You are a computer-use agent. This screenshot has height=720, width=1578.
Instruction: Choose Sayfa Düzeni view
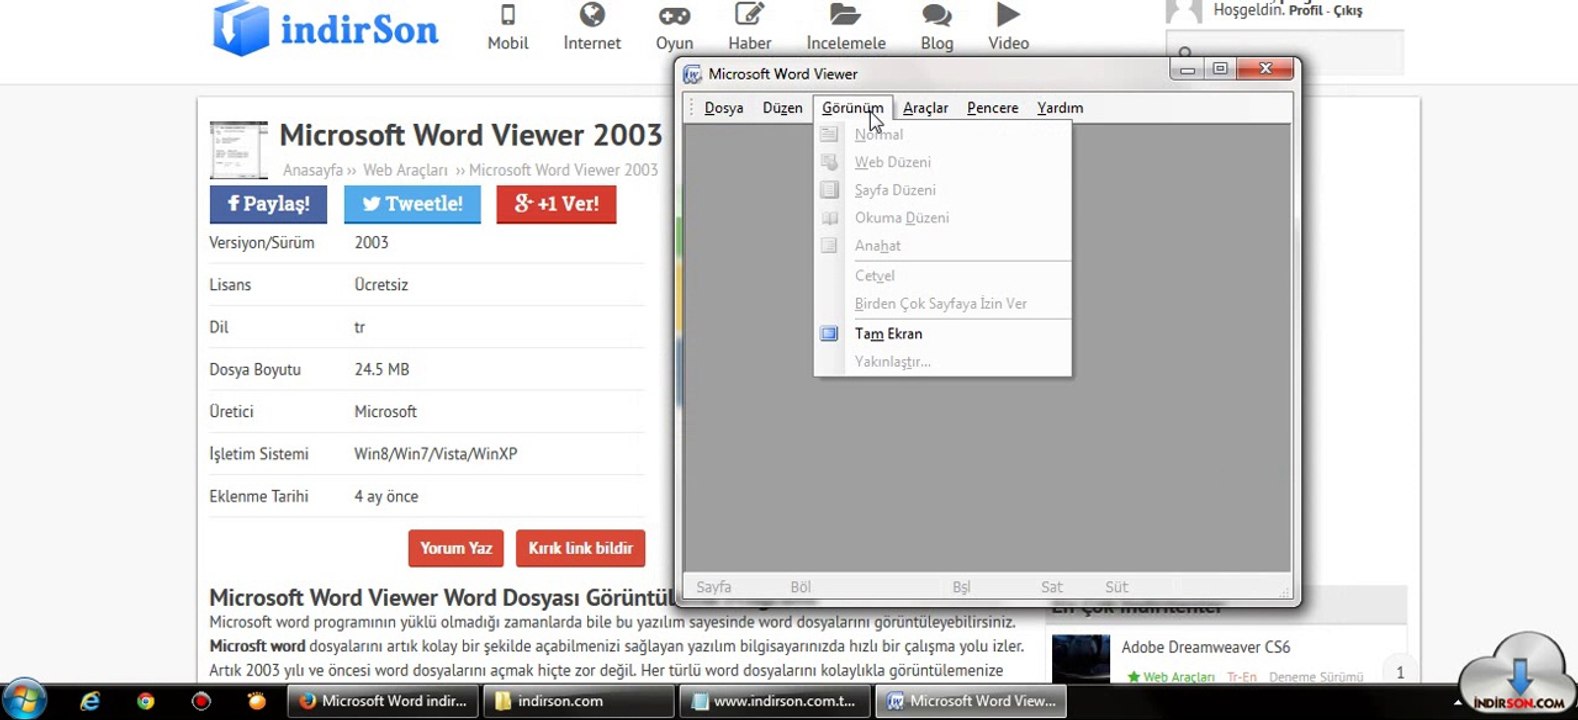coord(943,190)
